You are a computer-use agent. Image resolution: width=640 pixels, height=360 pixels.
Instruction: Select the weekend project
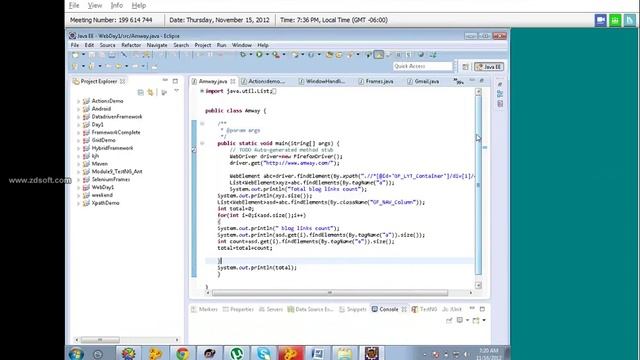pos(102,195)
